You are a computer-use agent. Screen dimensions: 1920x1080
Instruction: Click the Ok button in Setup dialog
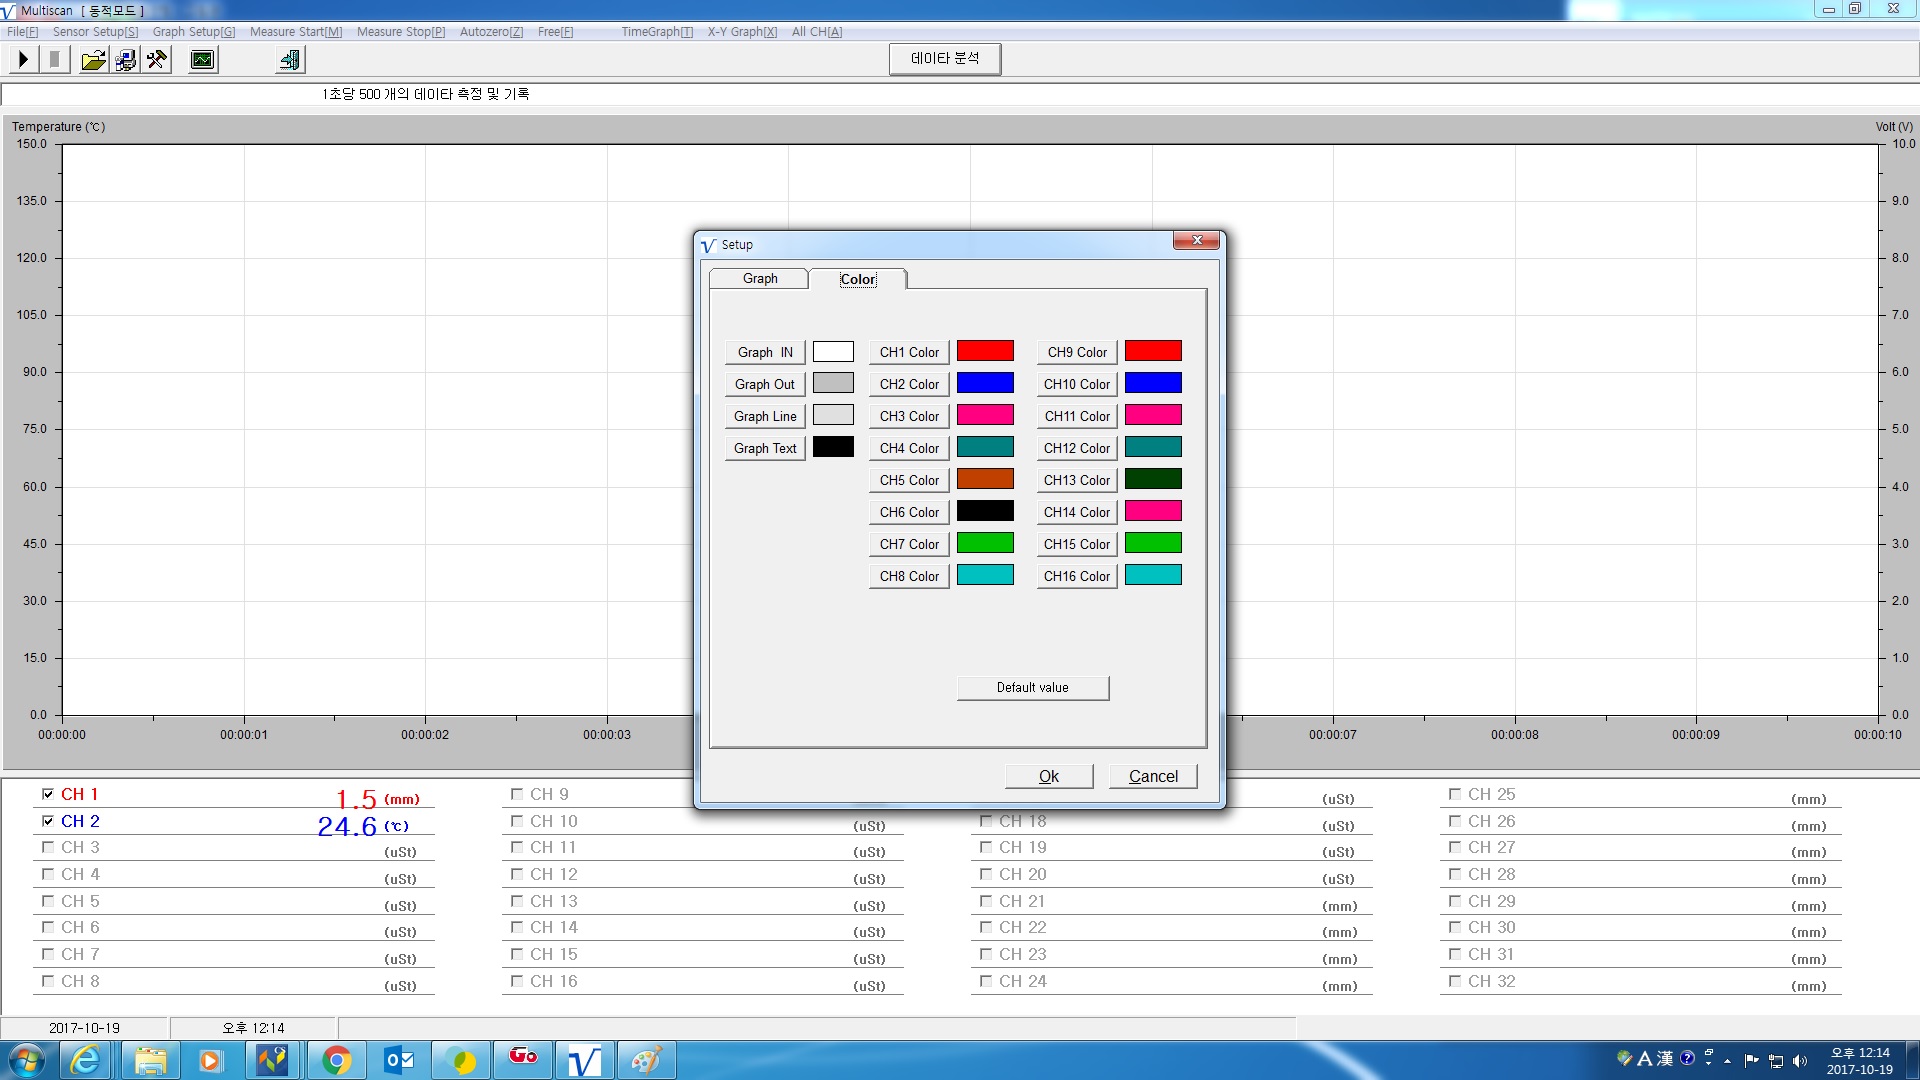[1049, 776]
